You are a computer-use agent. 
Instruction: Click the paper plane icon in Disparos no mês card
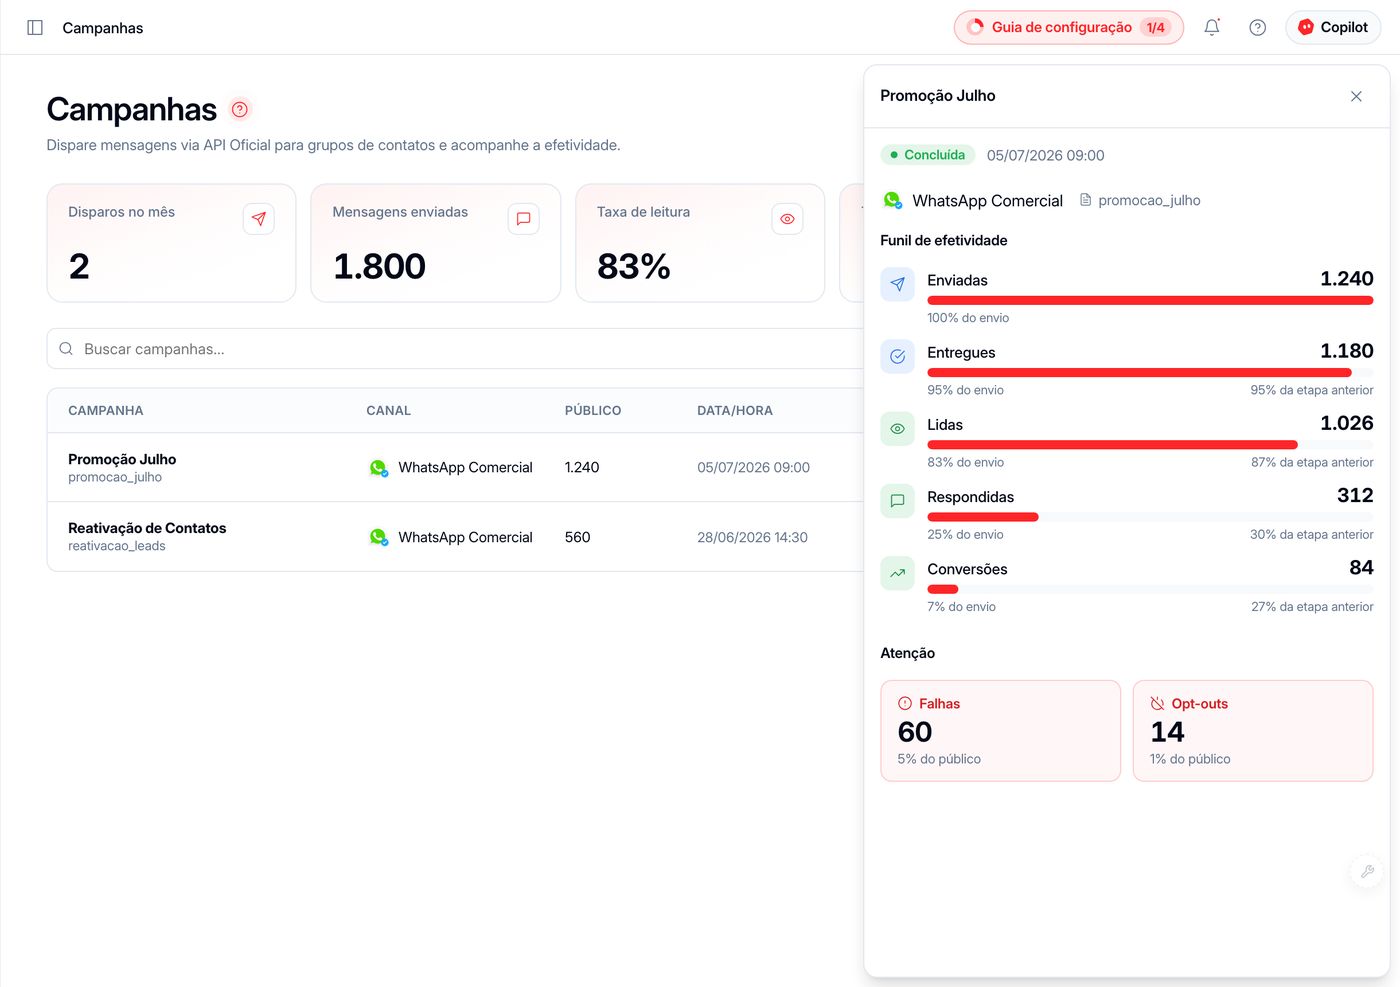[x=259, y=219]
